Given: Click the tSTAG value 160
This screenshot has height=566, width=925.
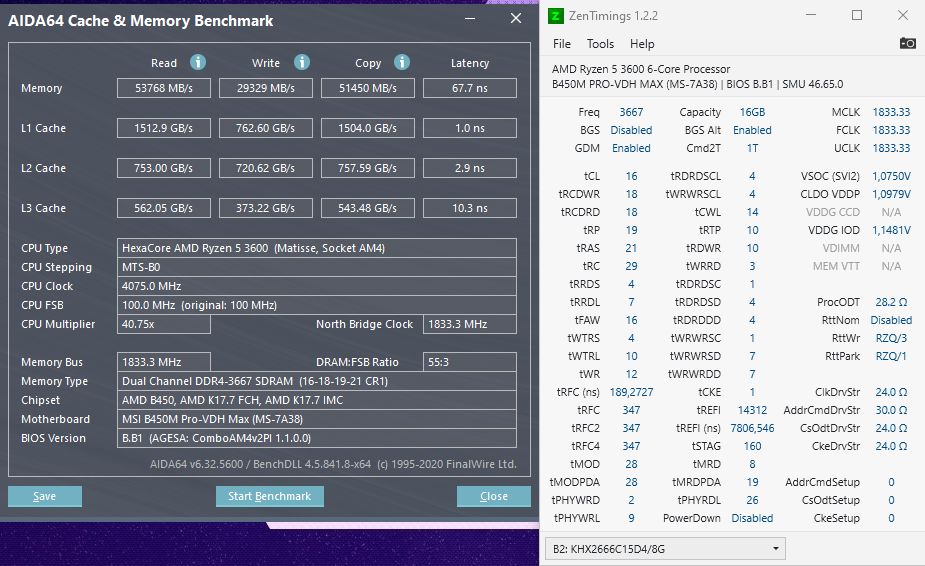Looking at the screenshot, I should [x=752, y=446].
